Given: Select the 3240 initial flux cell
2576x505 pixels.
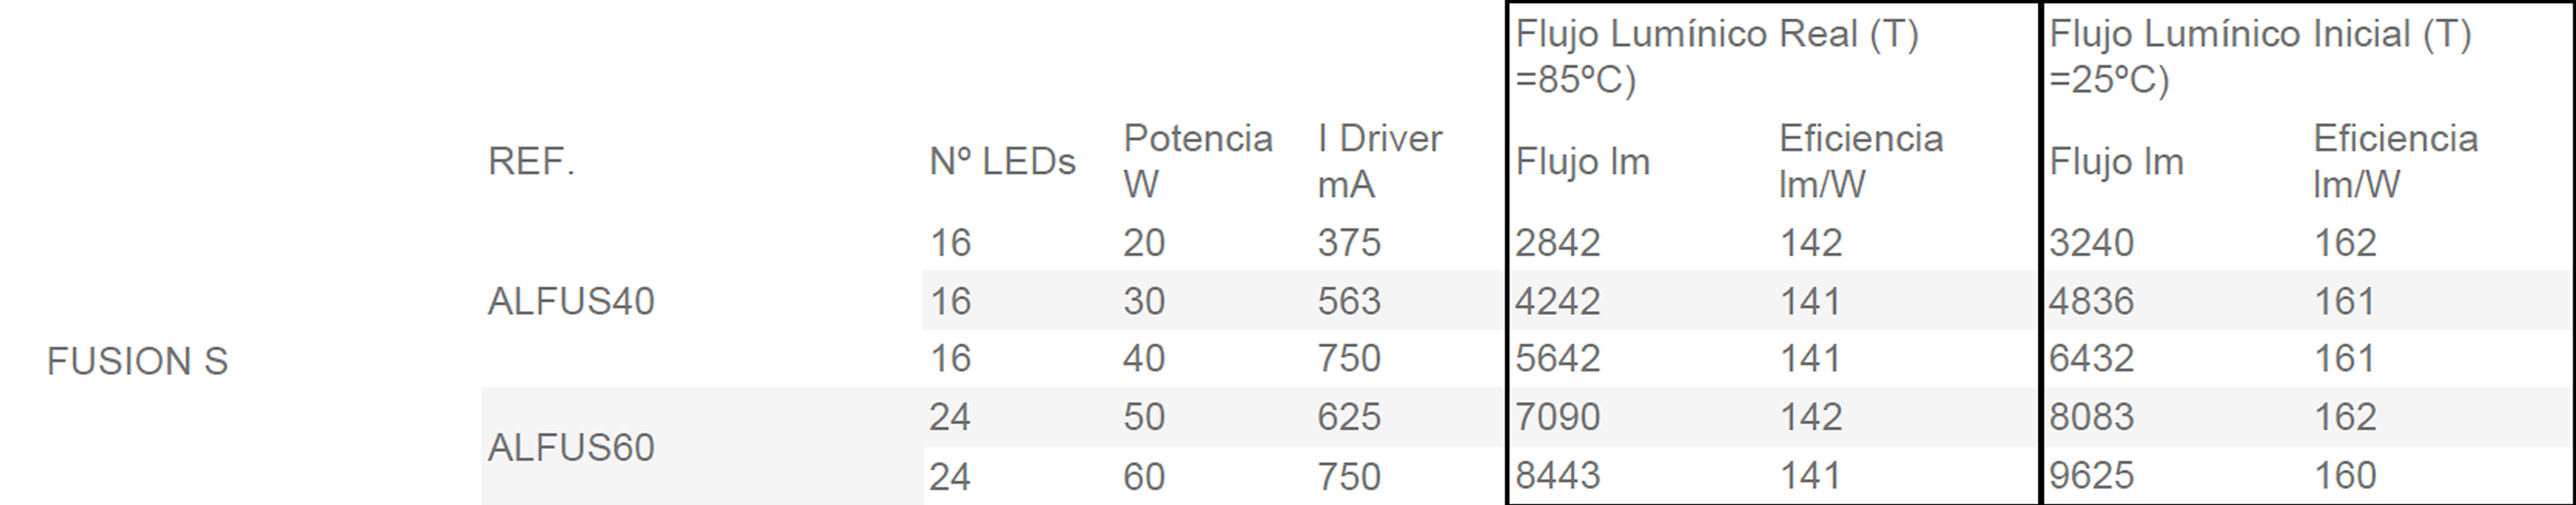Looking at the screenshot, I should 2091,243.
